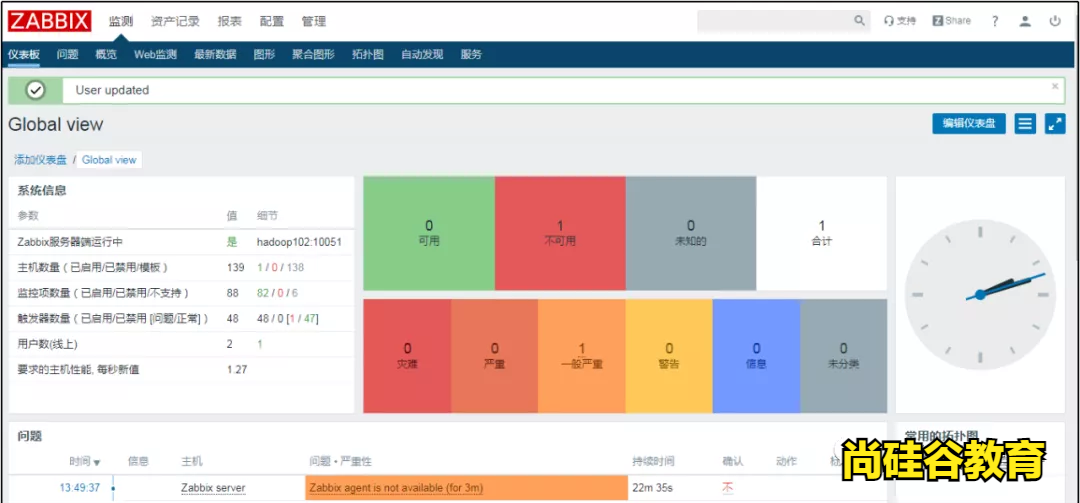Switch to the 拓扑图 submenu
Viewport: 1080px width, 503px height.
click(368, 55)
